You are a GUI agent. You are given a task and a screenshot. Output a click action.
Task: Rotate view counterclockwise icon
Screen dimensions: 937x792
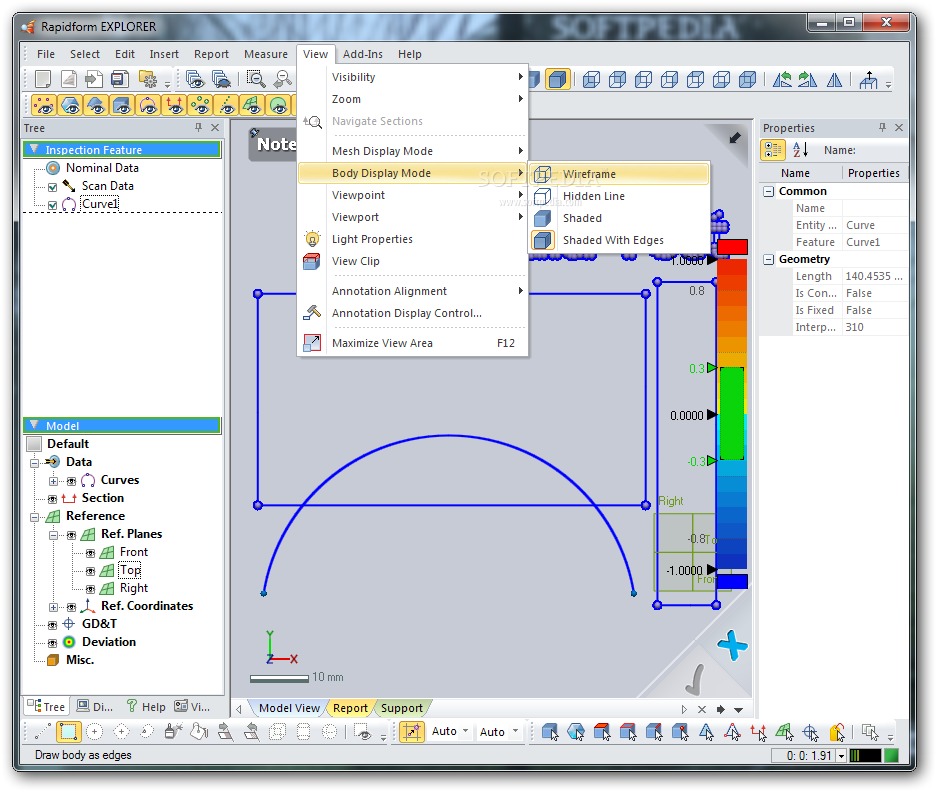pyautogui.click(x=782, y=79)
